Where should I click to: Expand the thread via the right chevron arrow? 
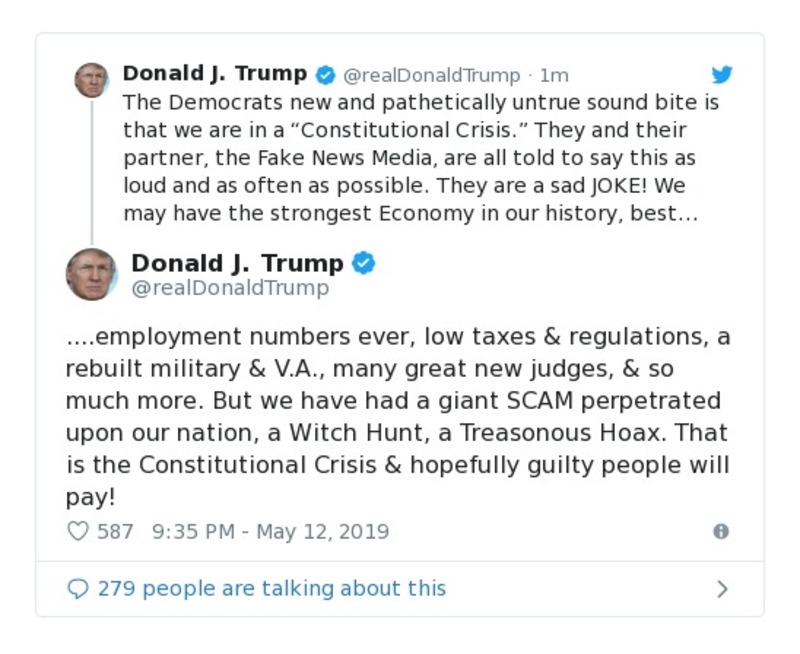coord(722,588)
